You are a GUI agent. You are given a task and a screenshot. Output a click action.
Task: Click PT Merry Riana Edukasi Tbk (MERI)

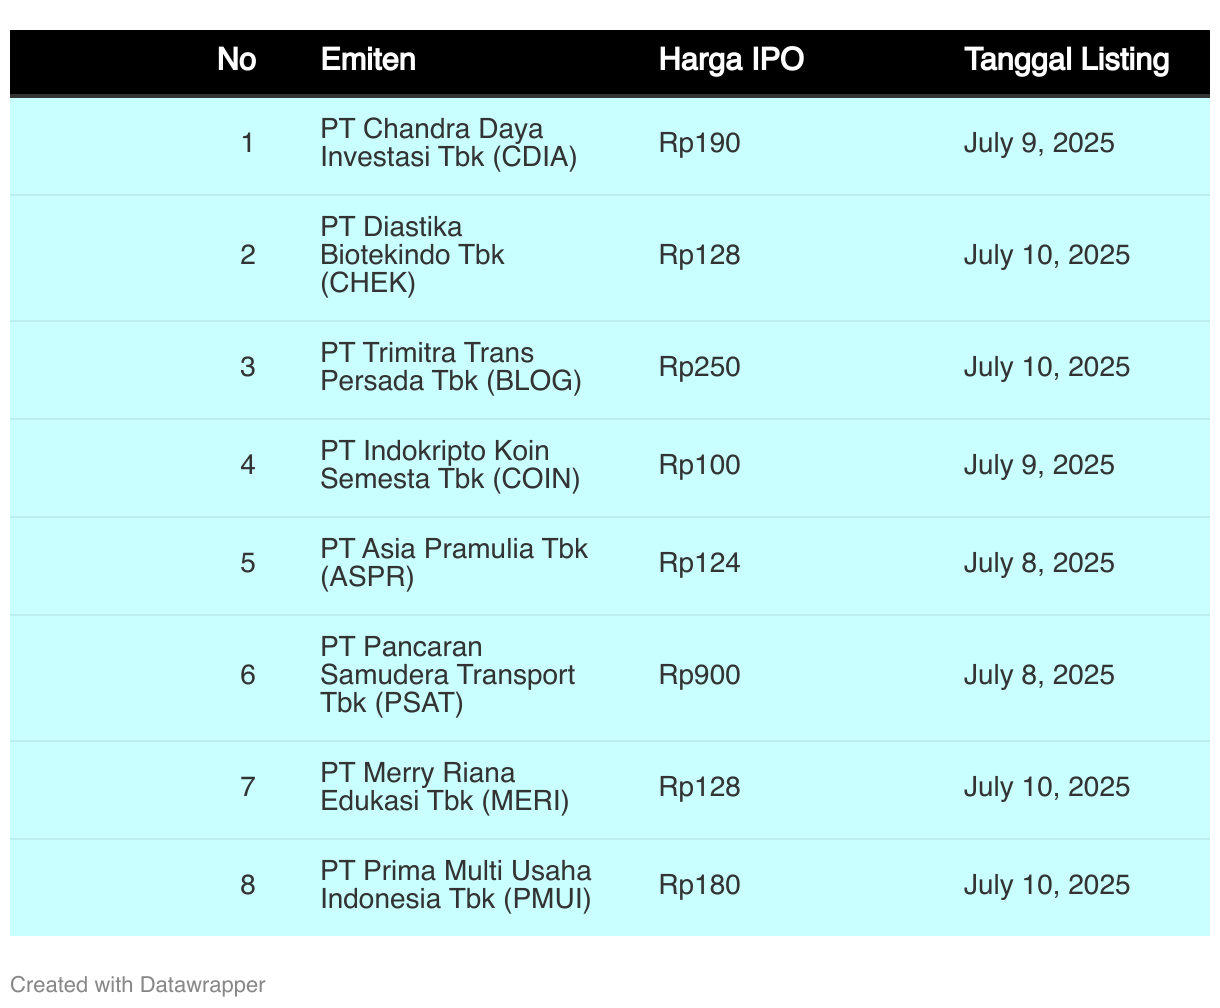(444, 787)
